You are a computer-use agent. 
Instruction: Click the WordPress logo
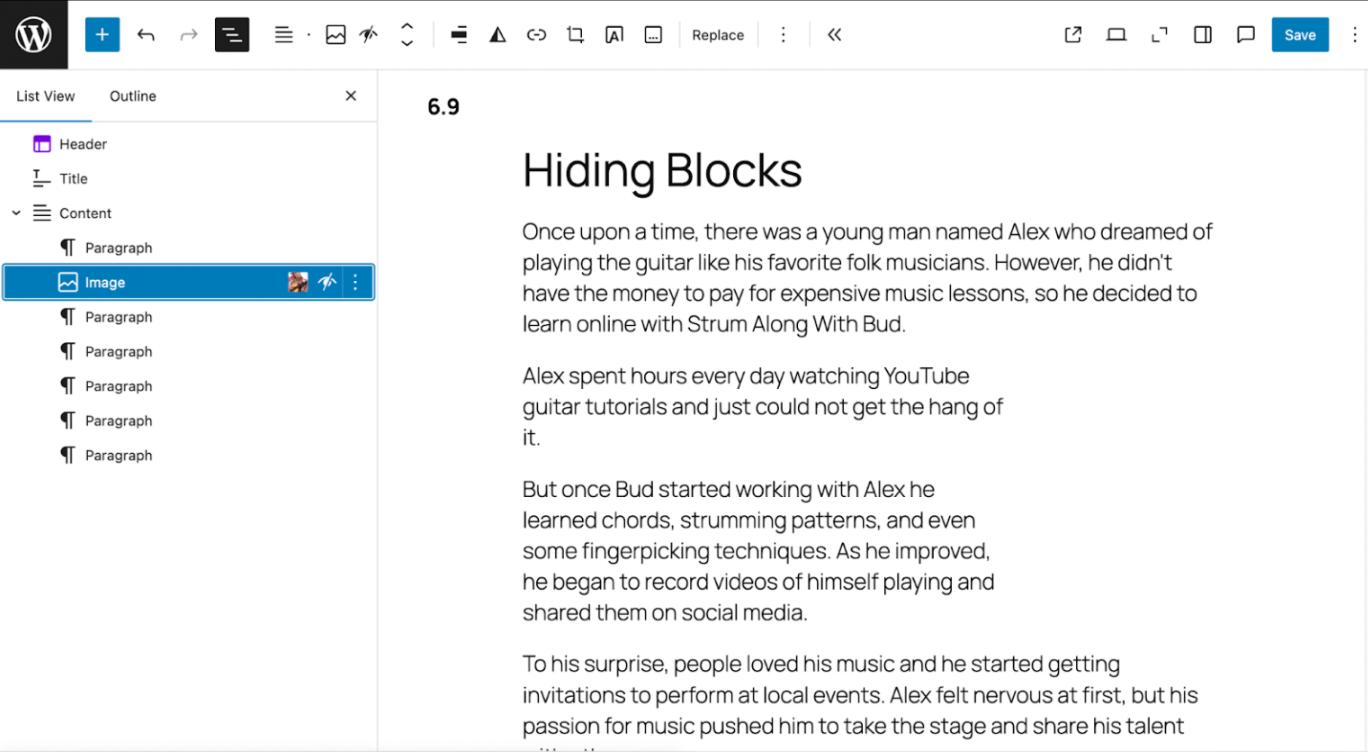click(x=34, y=35)
